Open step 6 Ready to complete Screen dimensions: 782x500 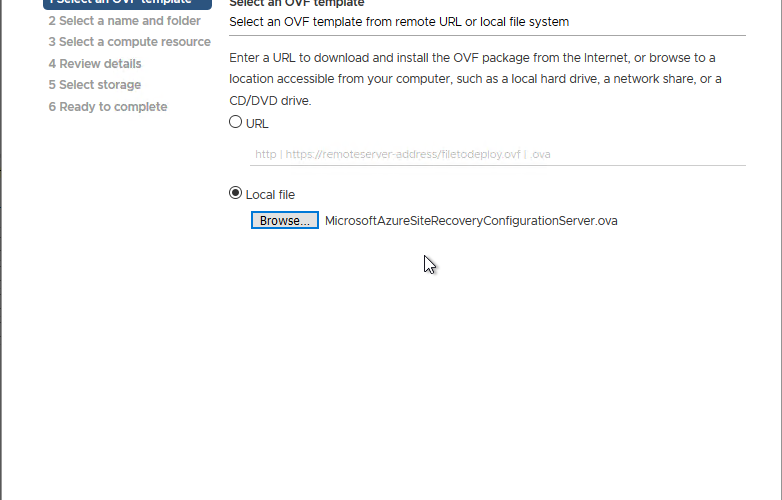[108, 107]
